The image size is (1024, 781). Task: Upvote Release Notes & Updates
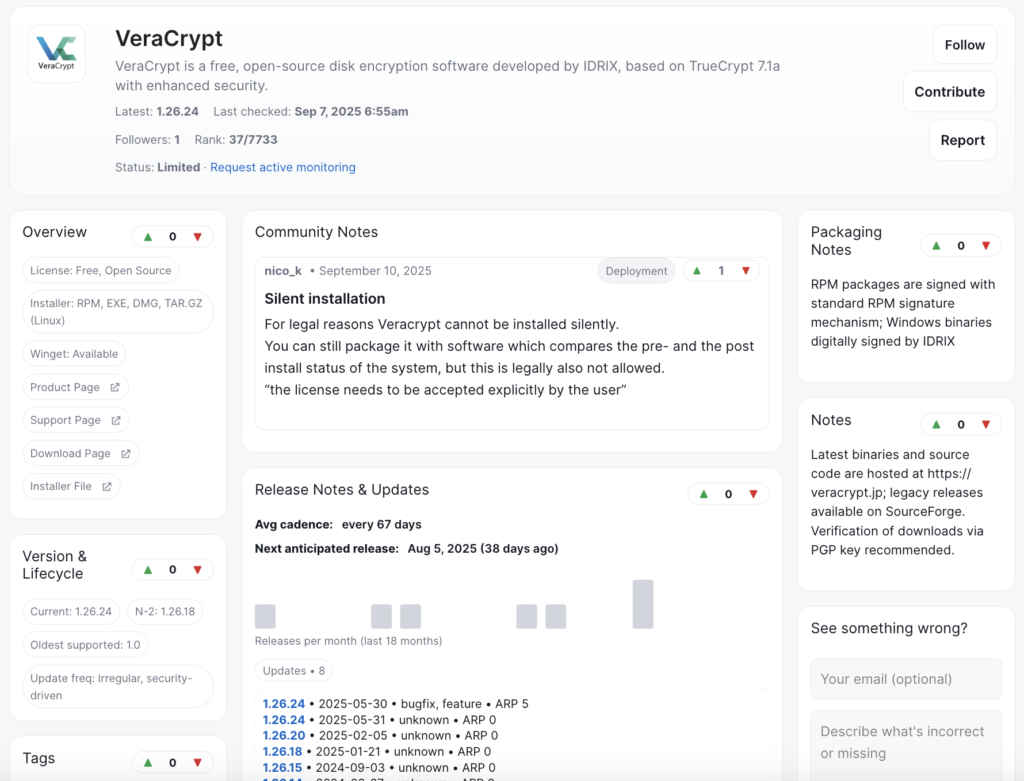pos(704,494)
